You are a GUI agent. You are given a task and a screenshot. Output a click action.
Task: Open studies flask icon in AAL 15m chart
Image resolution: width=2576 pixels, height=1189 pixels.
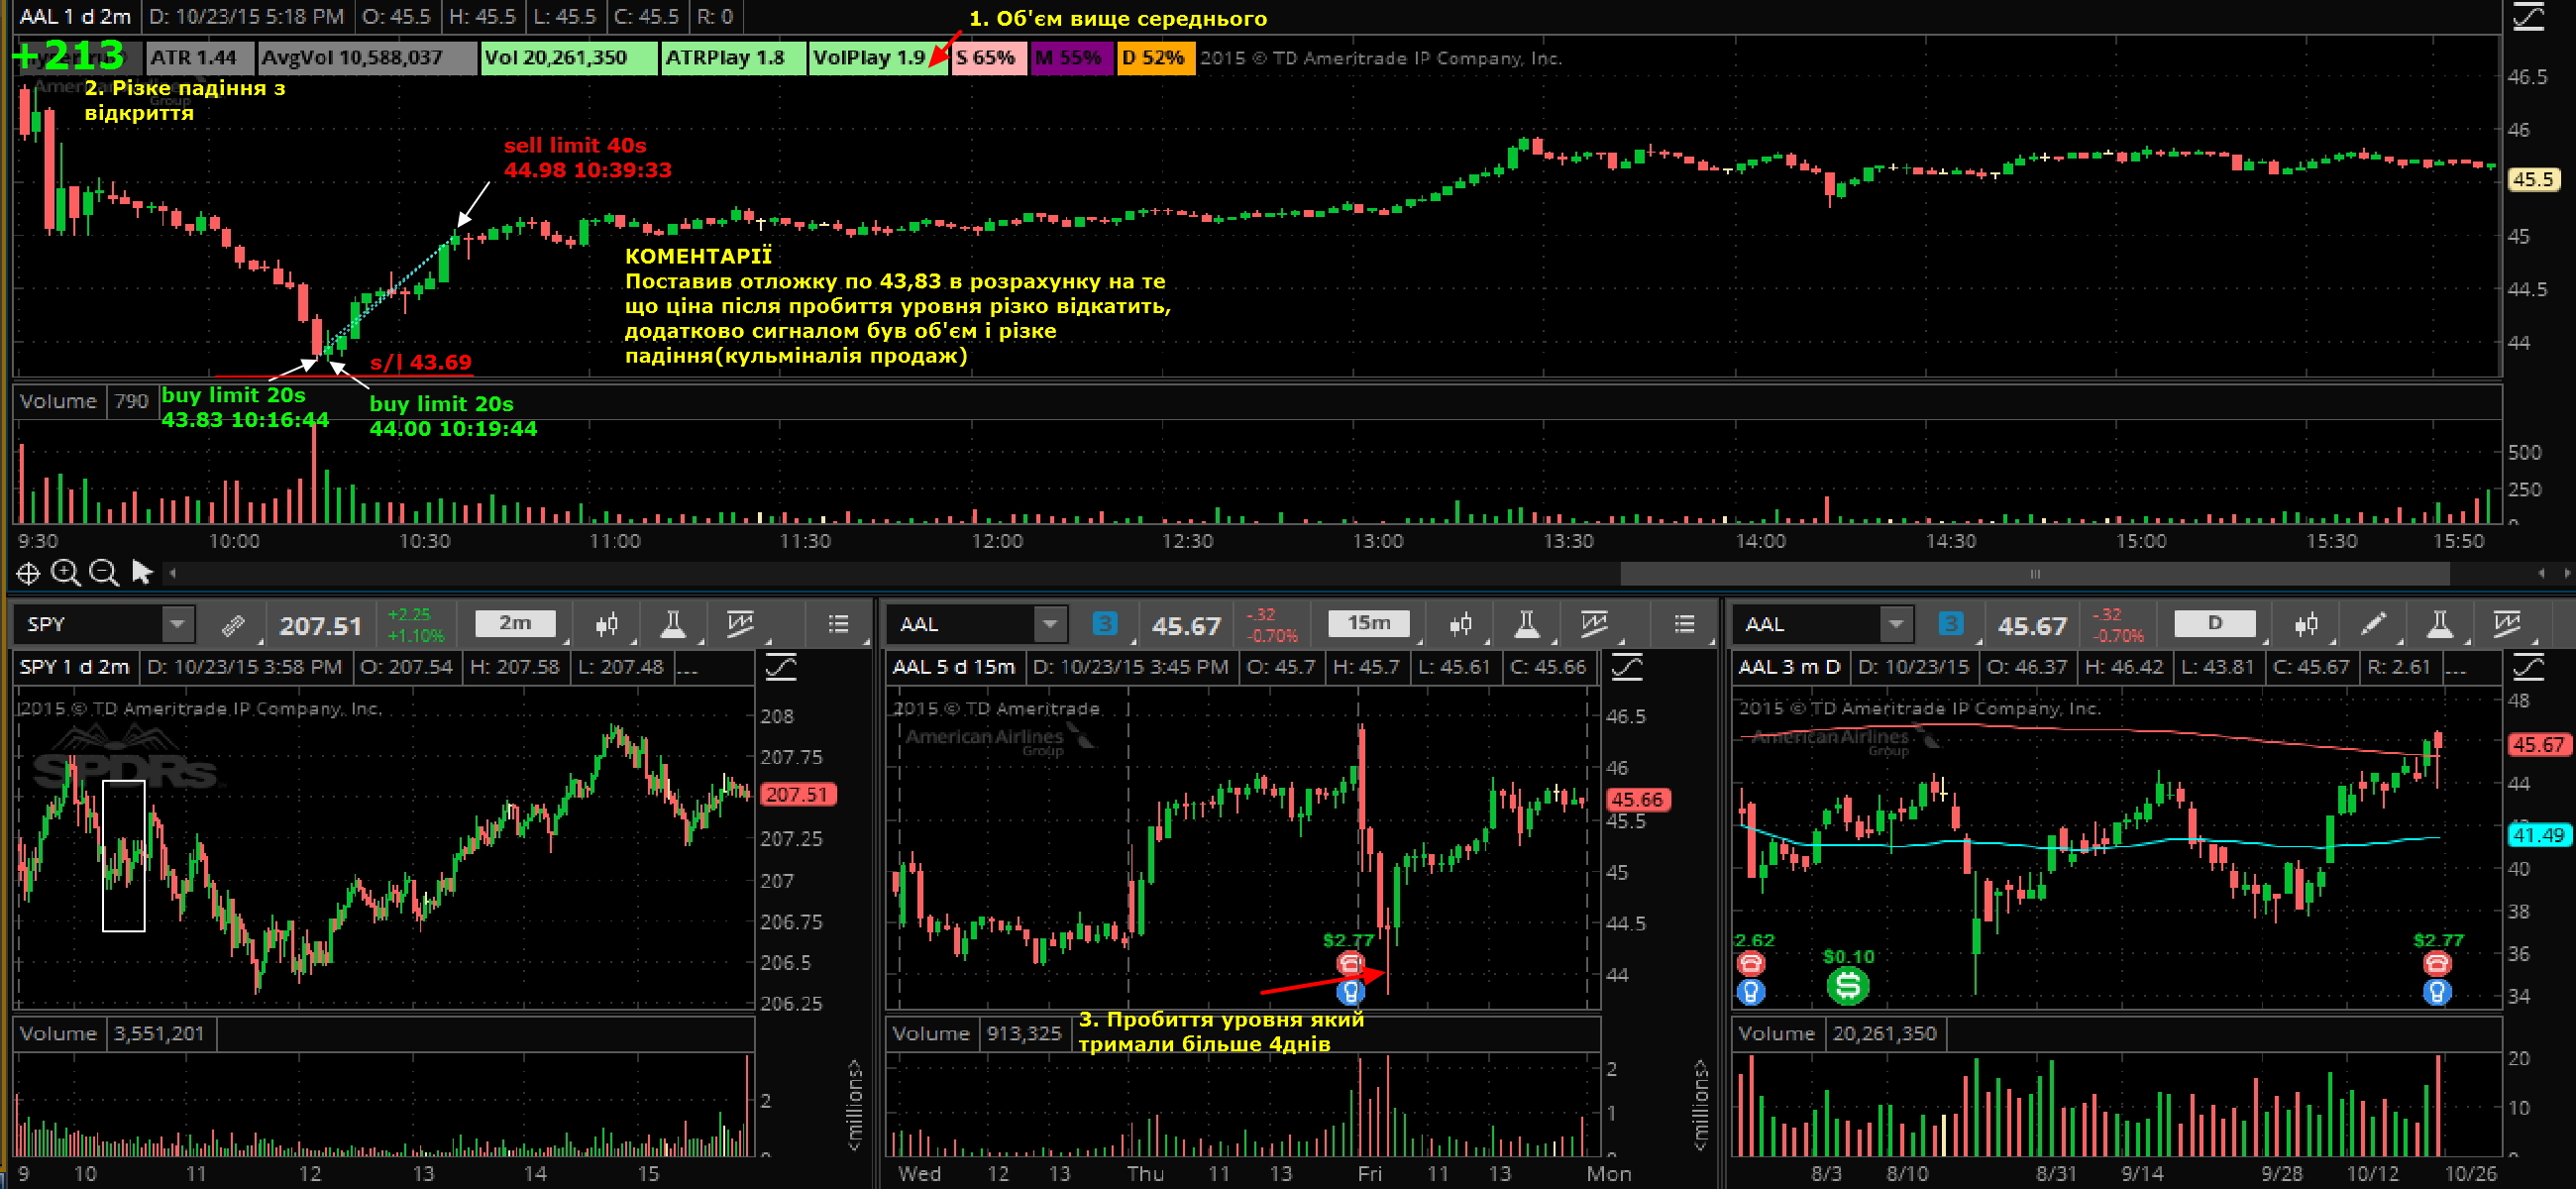(1527, 625)
